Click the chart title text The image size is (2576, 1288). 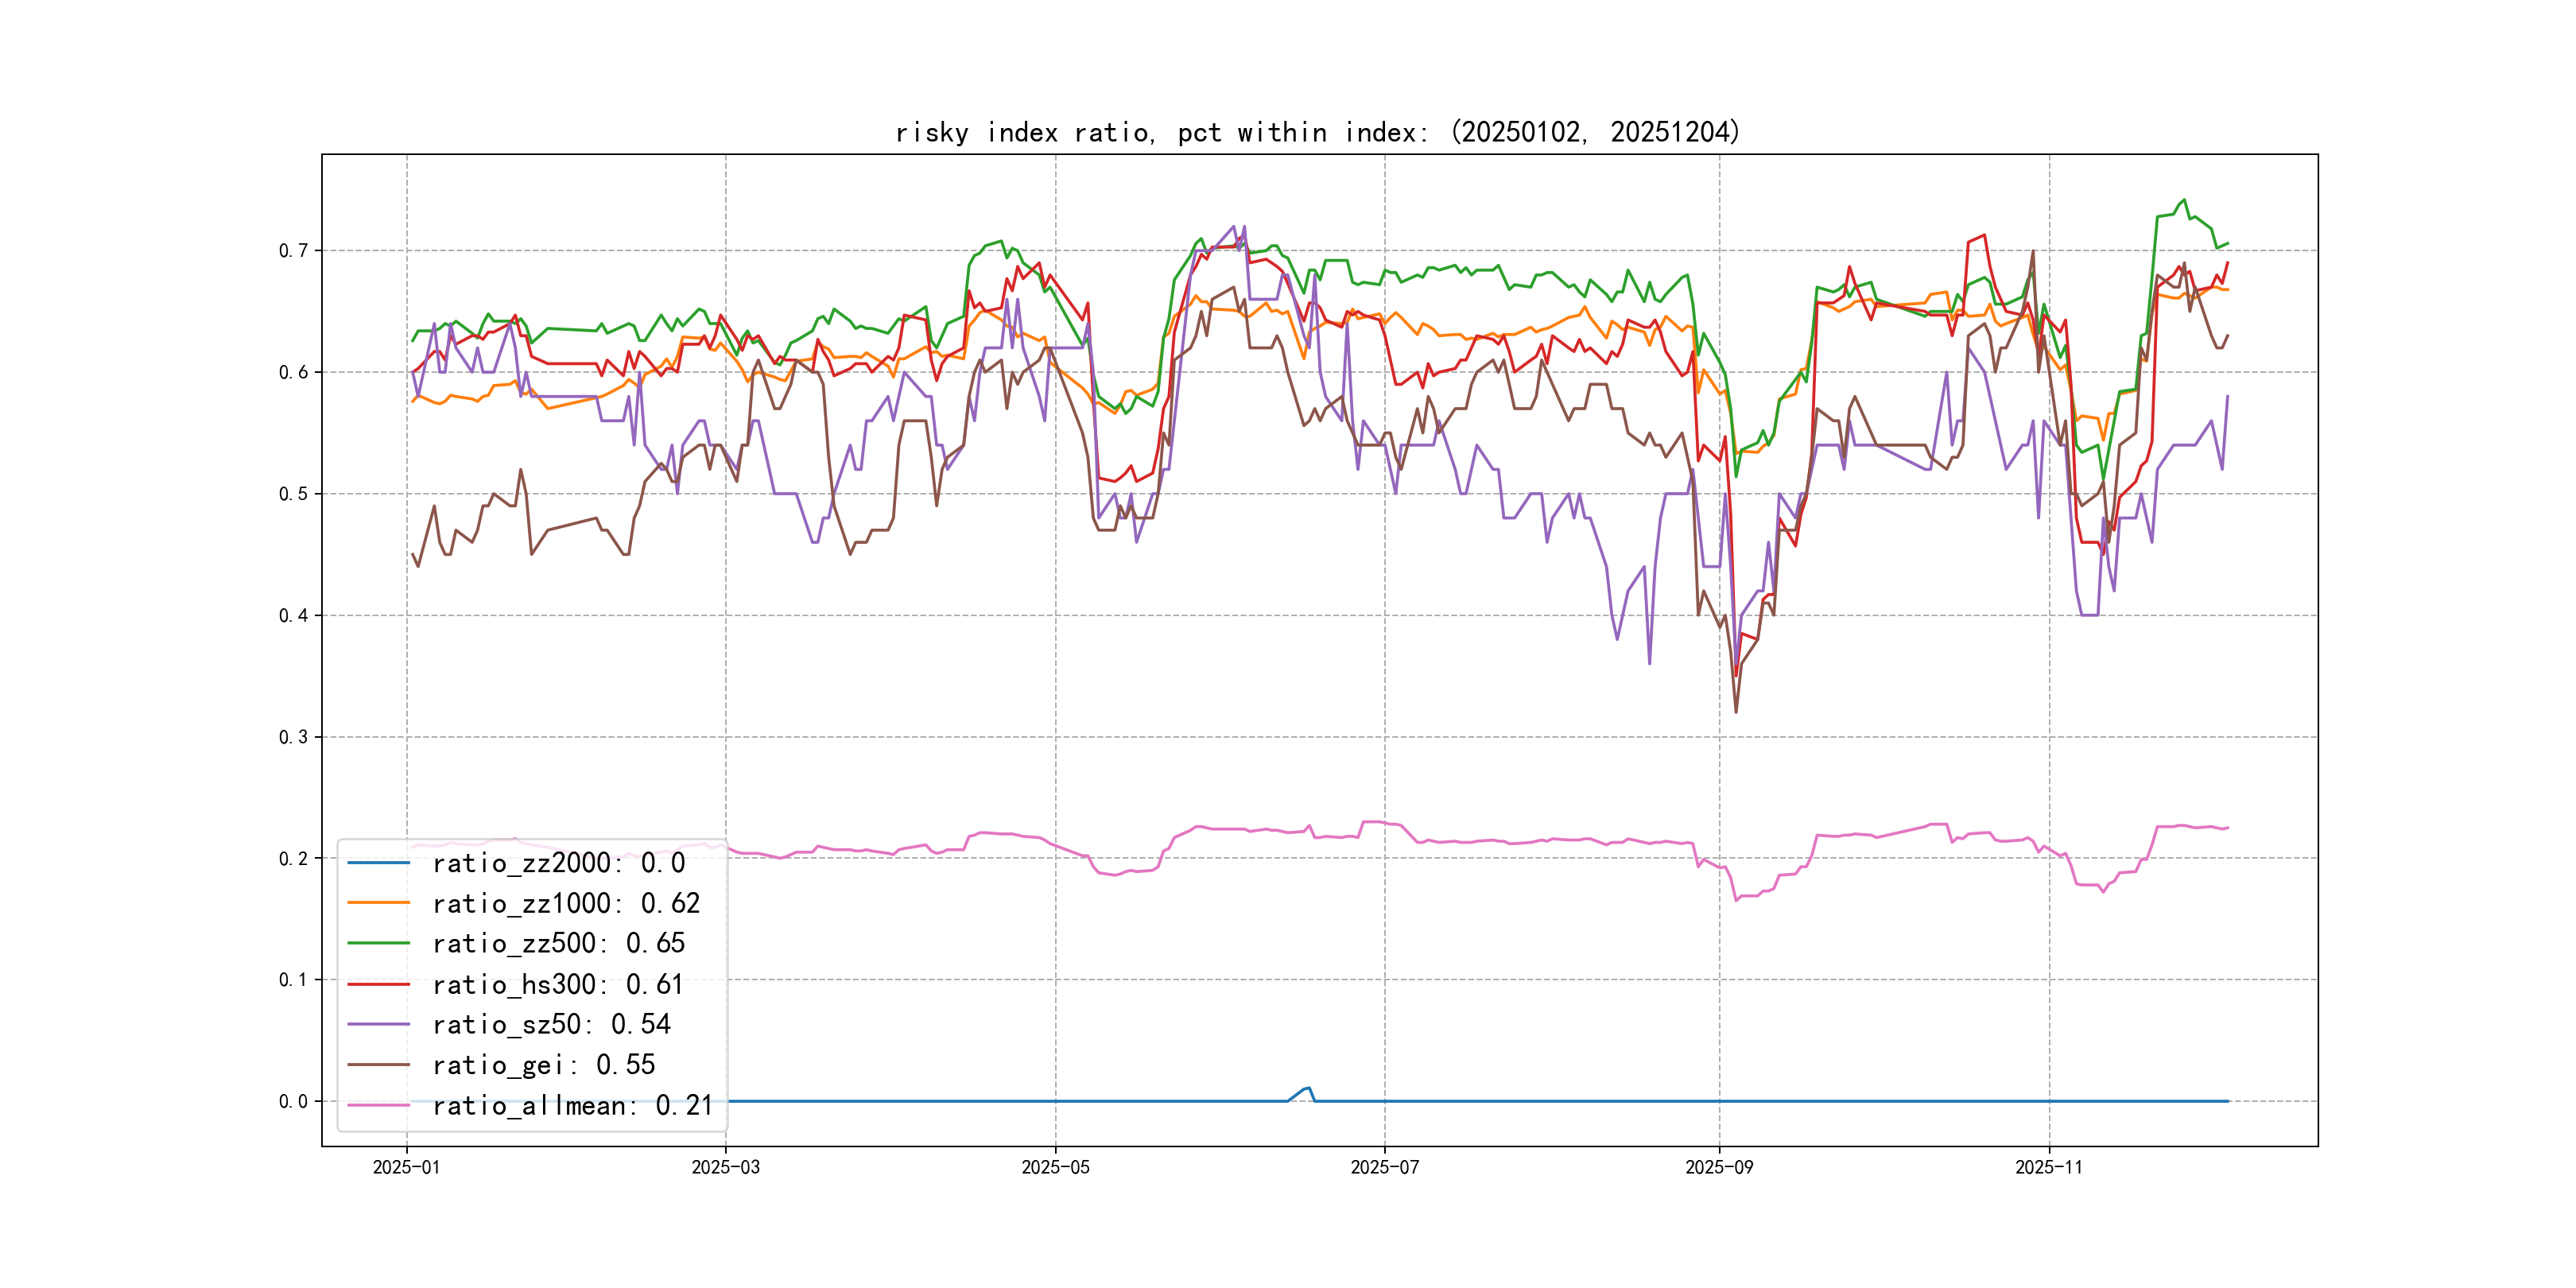[1318, 132]
